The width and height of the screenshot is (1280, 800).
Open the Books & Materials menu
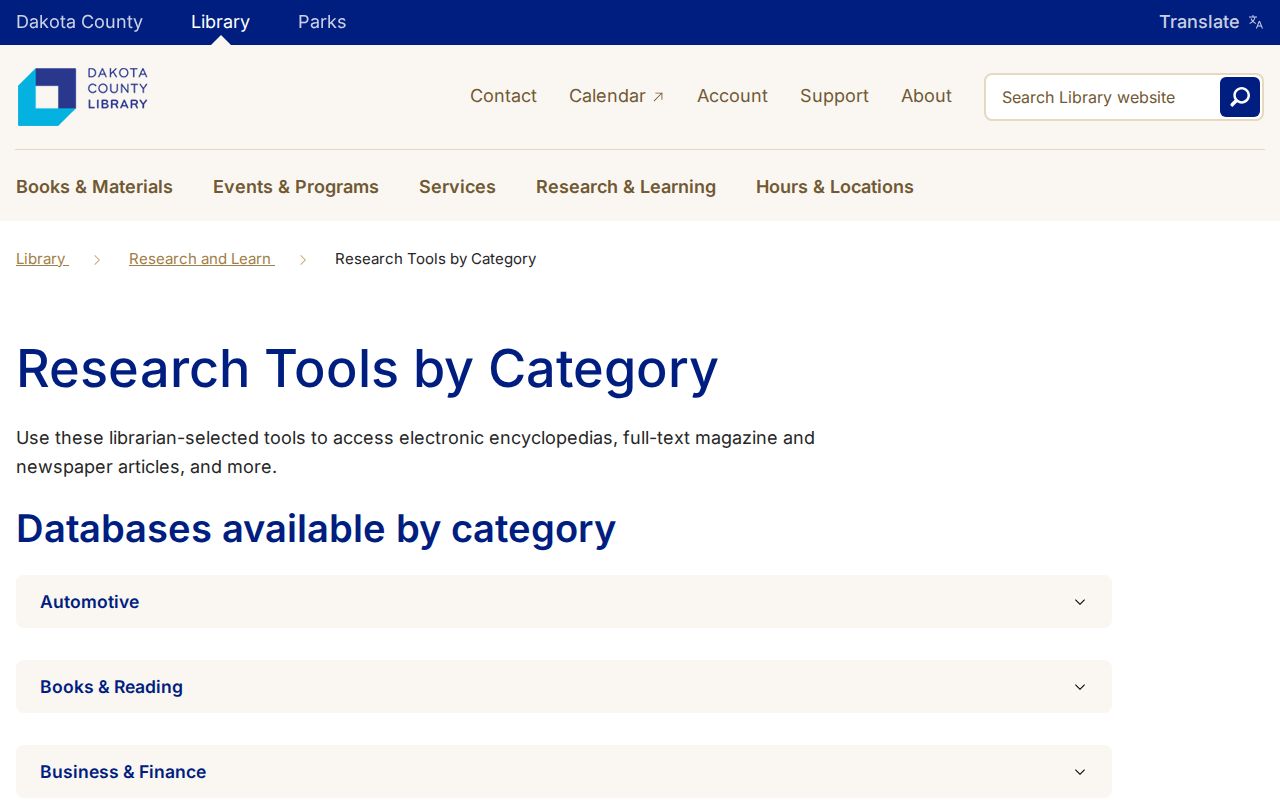tap(94, 187)
